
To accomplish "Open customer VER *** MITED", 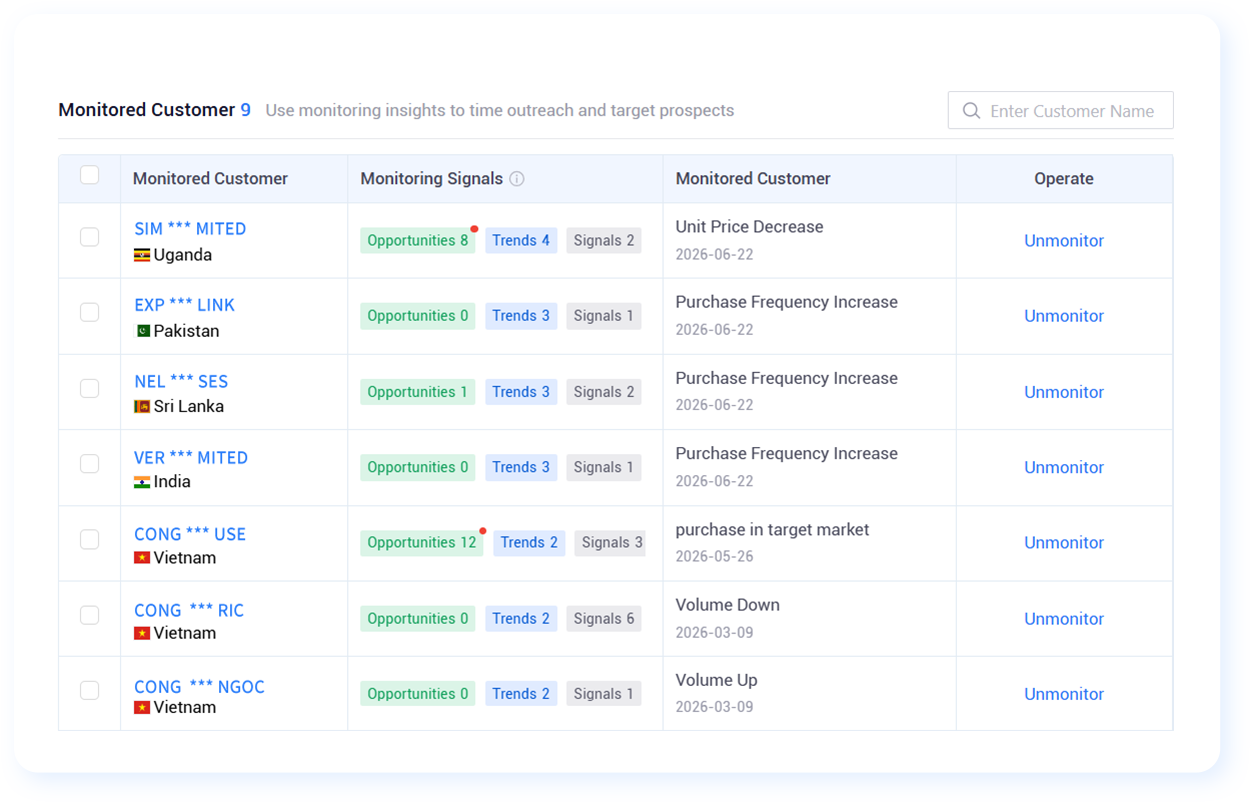I will (191, 458).
